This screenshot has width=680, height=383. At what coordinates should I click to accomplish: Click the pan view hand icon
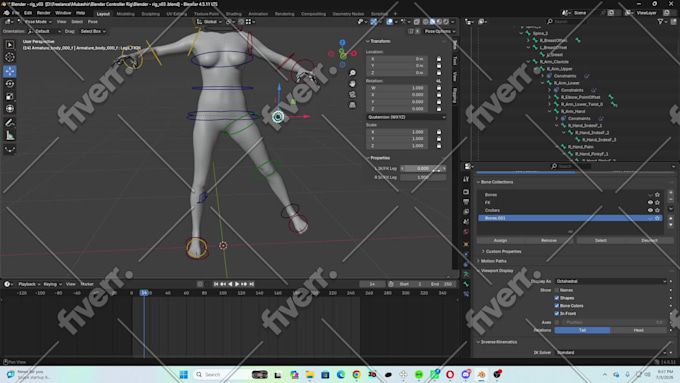pyautogui.click(x=353, y=83)
